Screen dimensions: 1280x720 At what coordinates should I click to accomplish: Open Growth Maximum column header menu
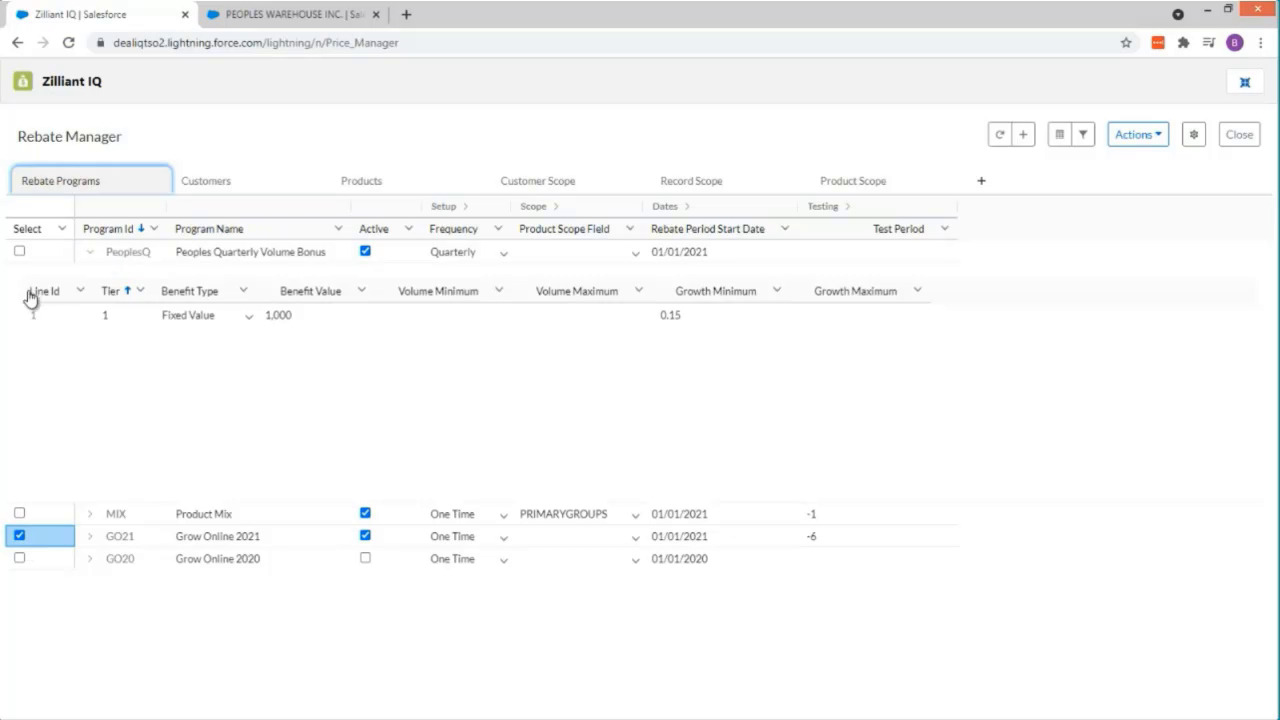[x=917, y=291]
